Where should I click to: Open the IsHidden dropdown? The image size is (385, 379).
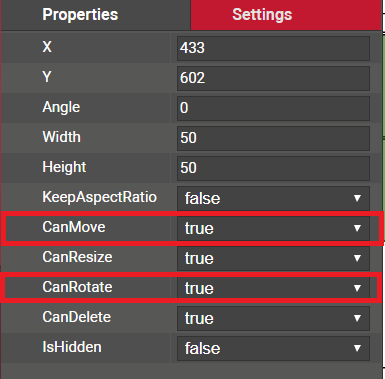point(273,348)
